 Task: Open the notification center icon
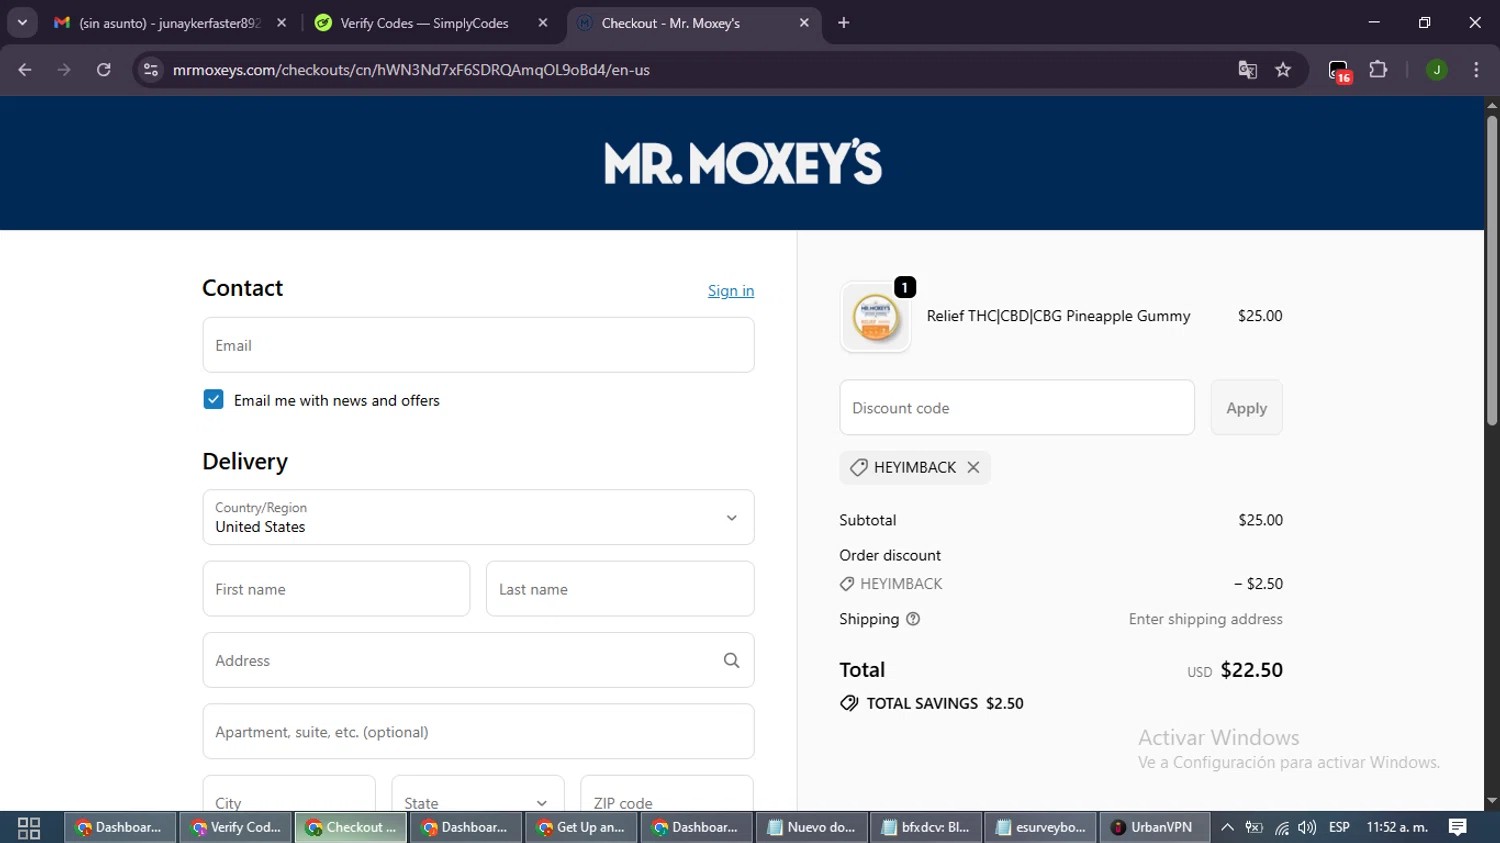[x=1458, y=827]
